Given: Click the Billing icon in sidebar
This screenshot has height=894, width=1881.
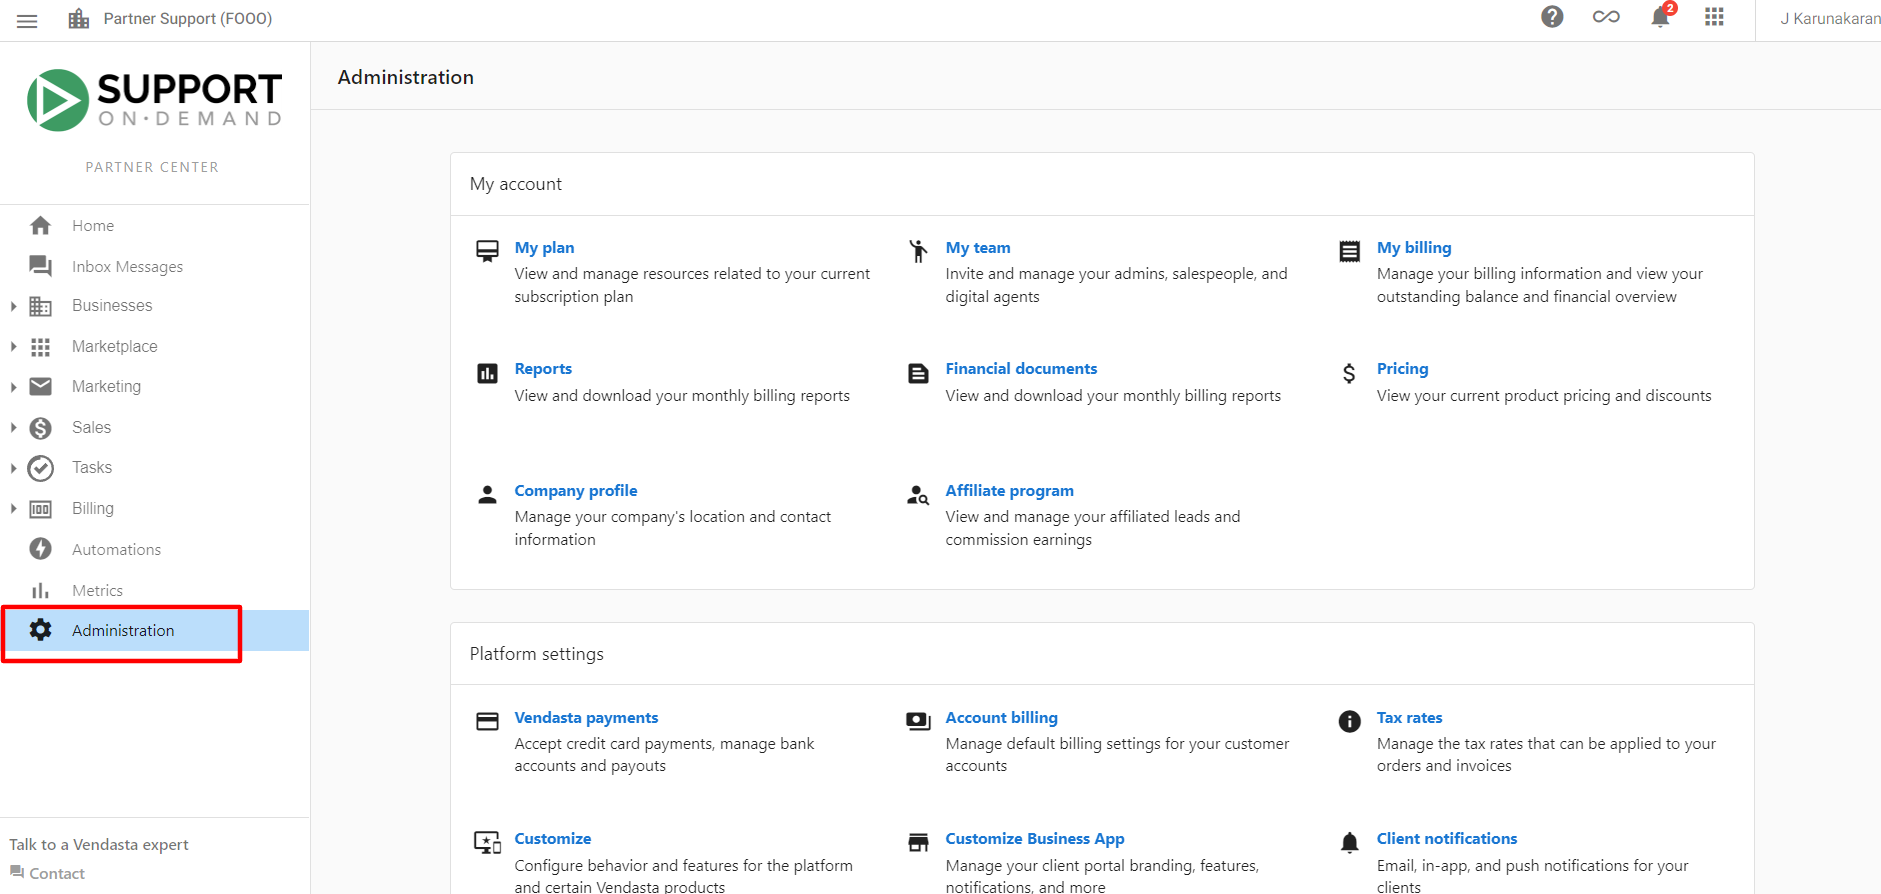Looking at the screenshot, I should (40, 509).
